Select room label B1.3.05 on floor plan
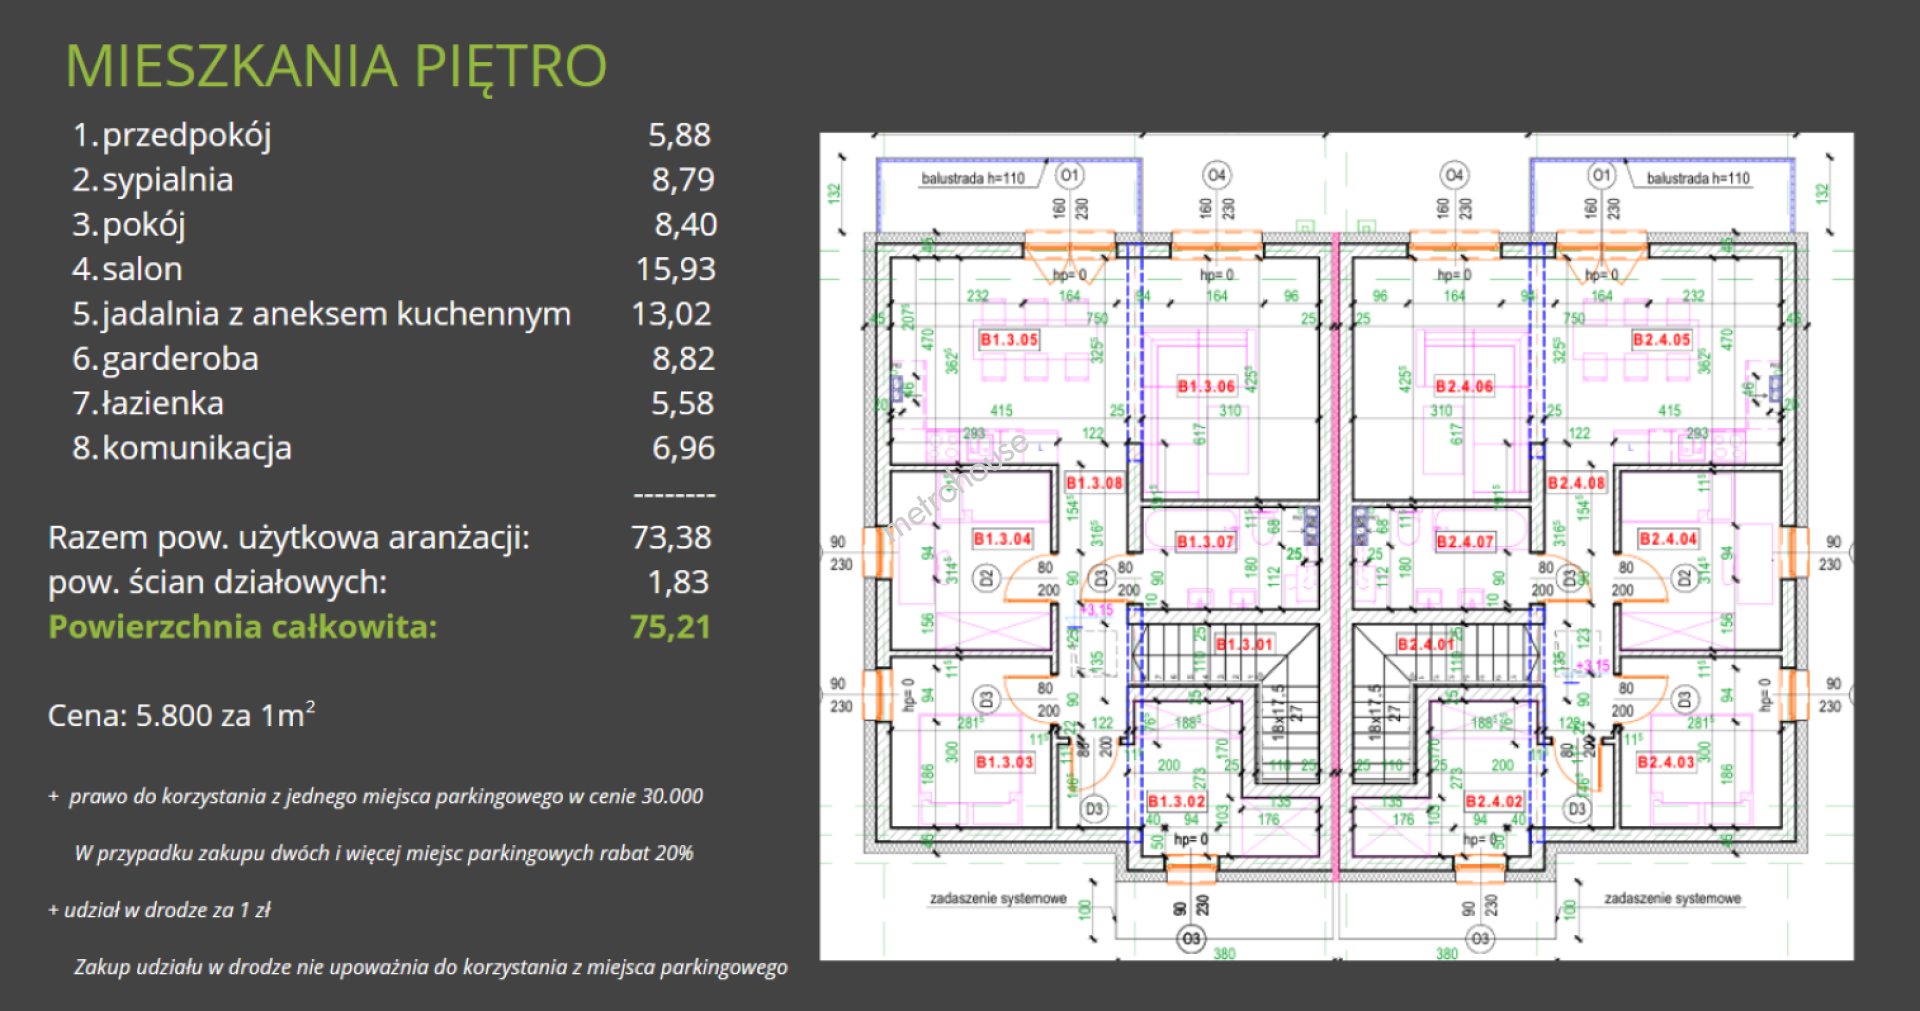Image resolution: width=1920 pixels, height=1011 pixels. coord(1008,340)
